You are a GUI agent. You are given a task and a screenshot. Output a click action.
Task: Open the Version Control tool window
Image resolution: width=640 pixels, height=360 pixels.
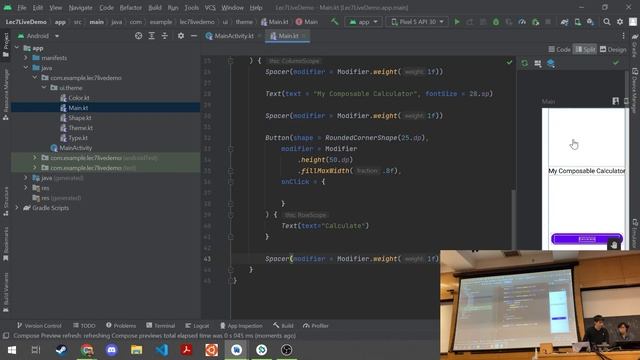(x=39, y=325)
